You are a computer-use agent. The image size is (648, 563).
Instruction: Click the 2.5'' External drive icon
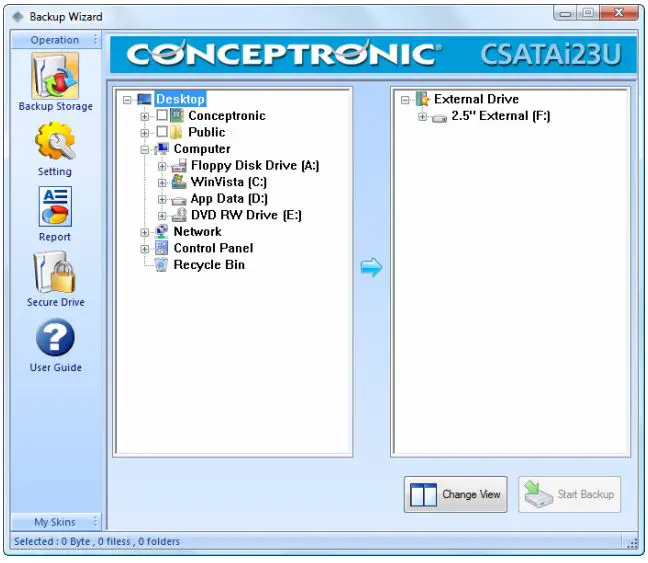point(439,119)
